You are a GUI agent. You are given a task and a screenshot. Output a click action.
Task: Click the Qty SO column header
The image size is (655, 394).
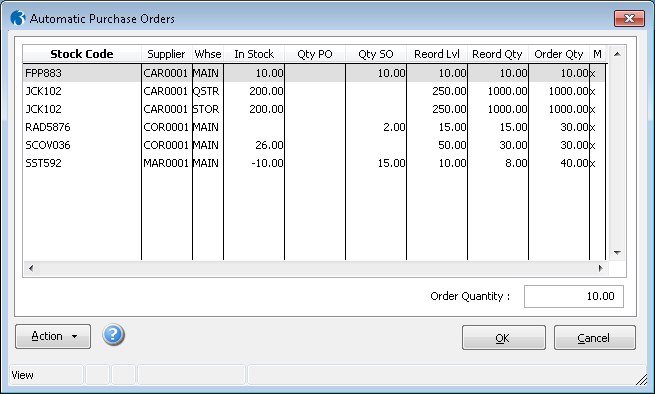376,54
